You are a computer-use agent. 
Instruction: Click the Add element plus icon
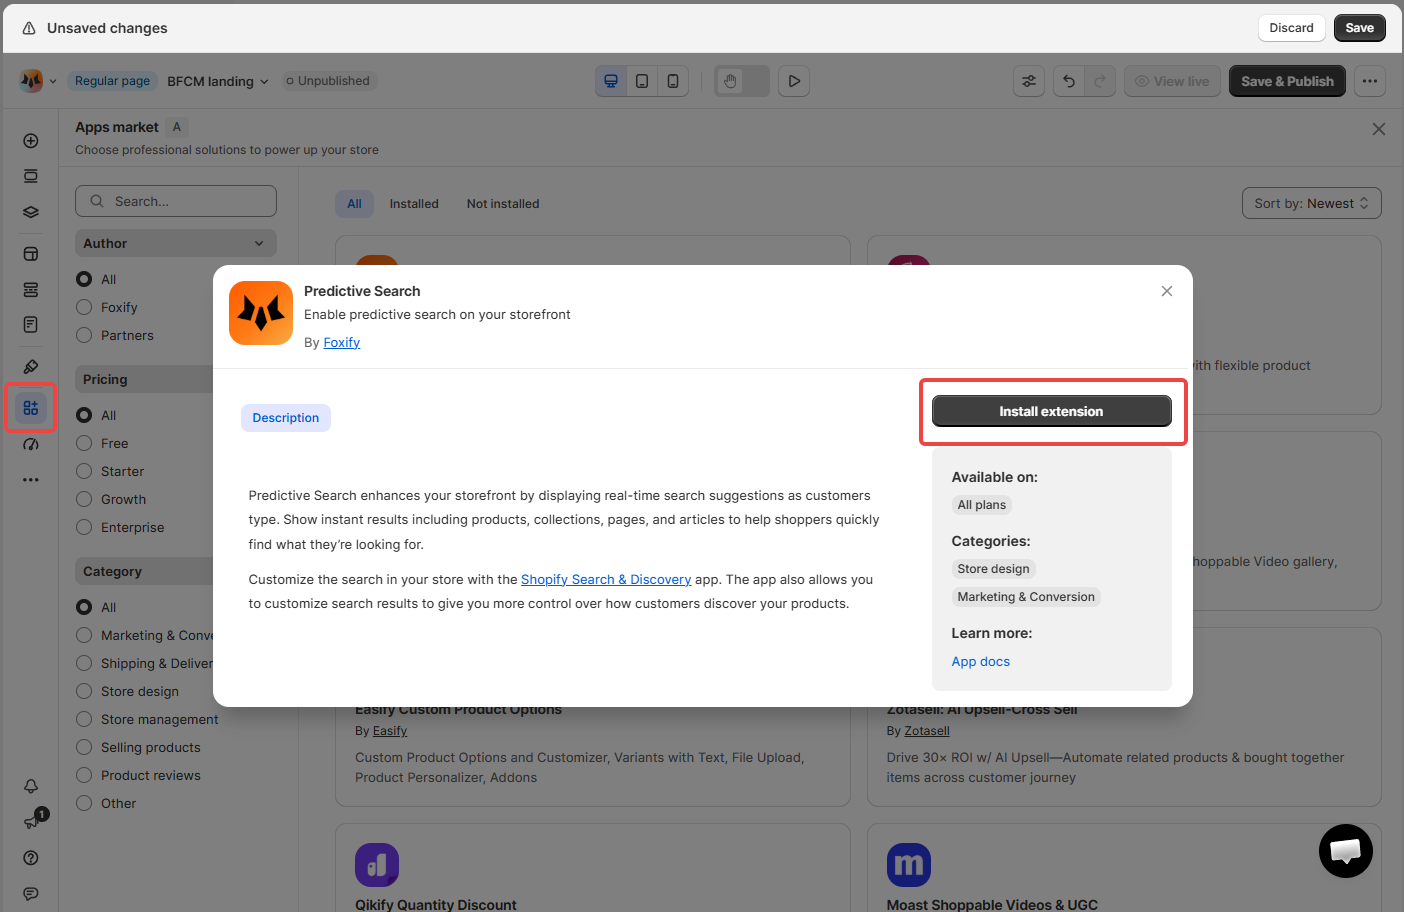[31, 141]
